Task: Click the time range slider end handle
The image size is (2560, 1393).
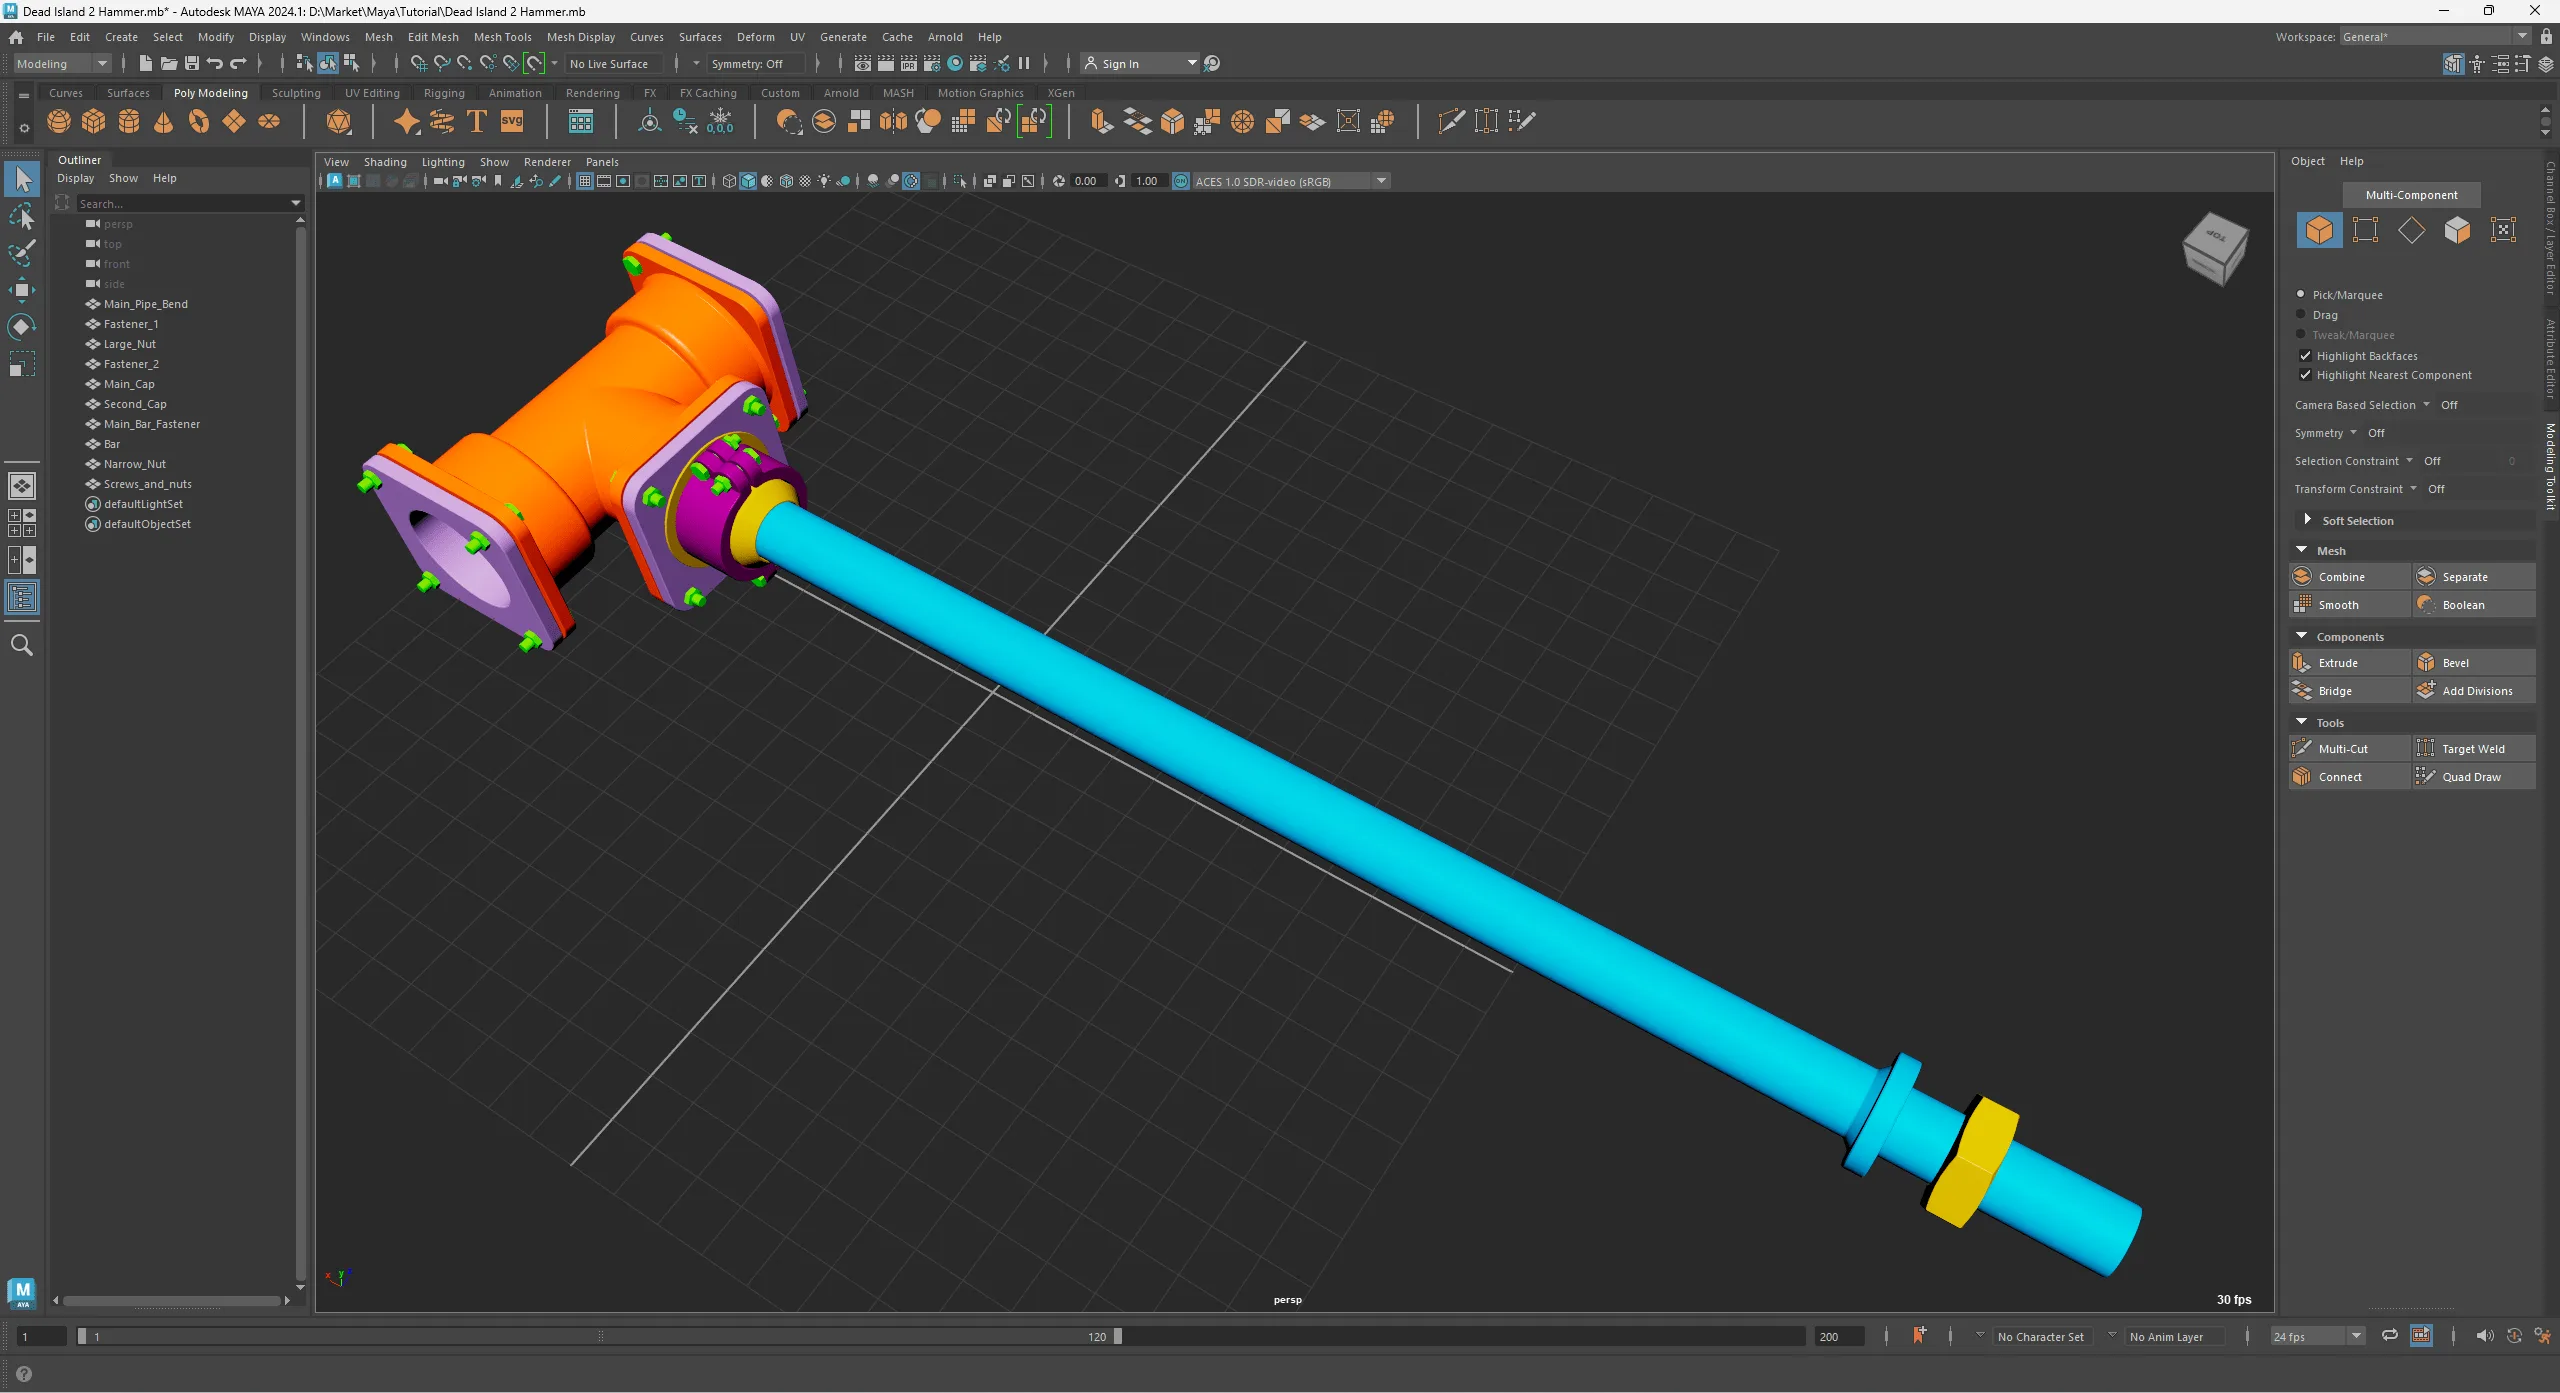Action: click(x=1118, y=1336)
